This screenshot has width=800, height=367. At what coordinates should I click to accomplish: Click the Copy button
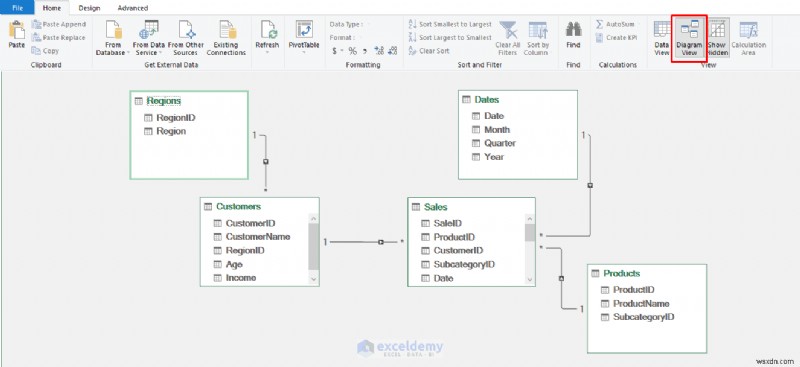[x=45, y=51]
